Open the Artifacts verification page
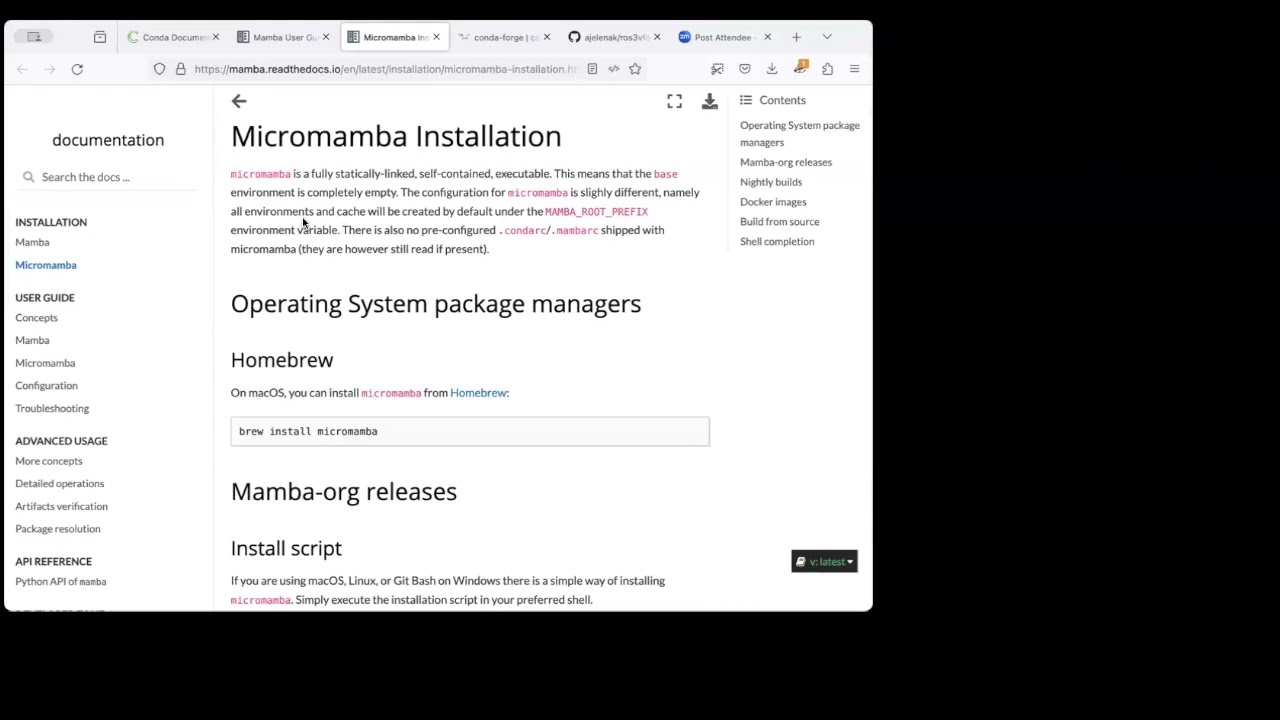Screen dimensions: 1280x720 tap(61, 506)
